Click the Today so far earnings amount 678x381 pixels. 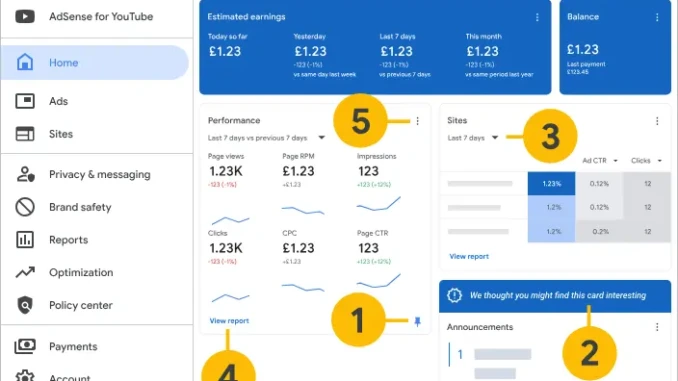tap(225, 51)
